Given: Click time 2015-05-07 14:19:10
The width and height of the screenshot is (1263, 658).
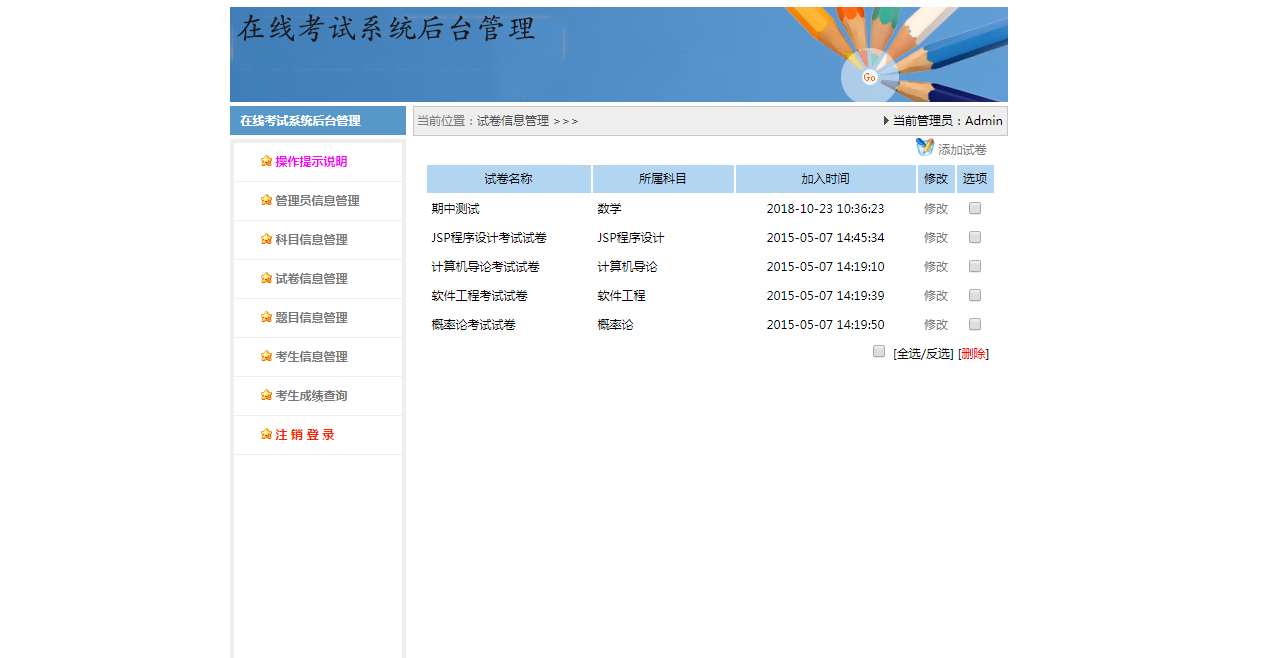Looking at the screenshot, I should 825,267.
